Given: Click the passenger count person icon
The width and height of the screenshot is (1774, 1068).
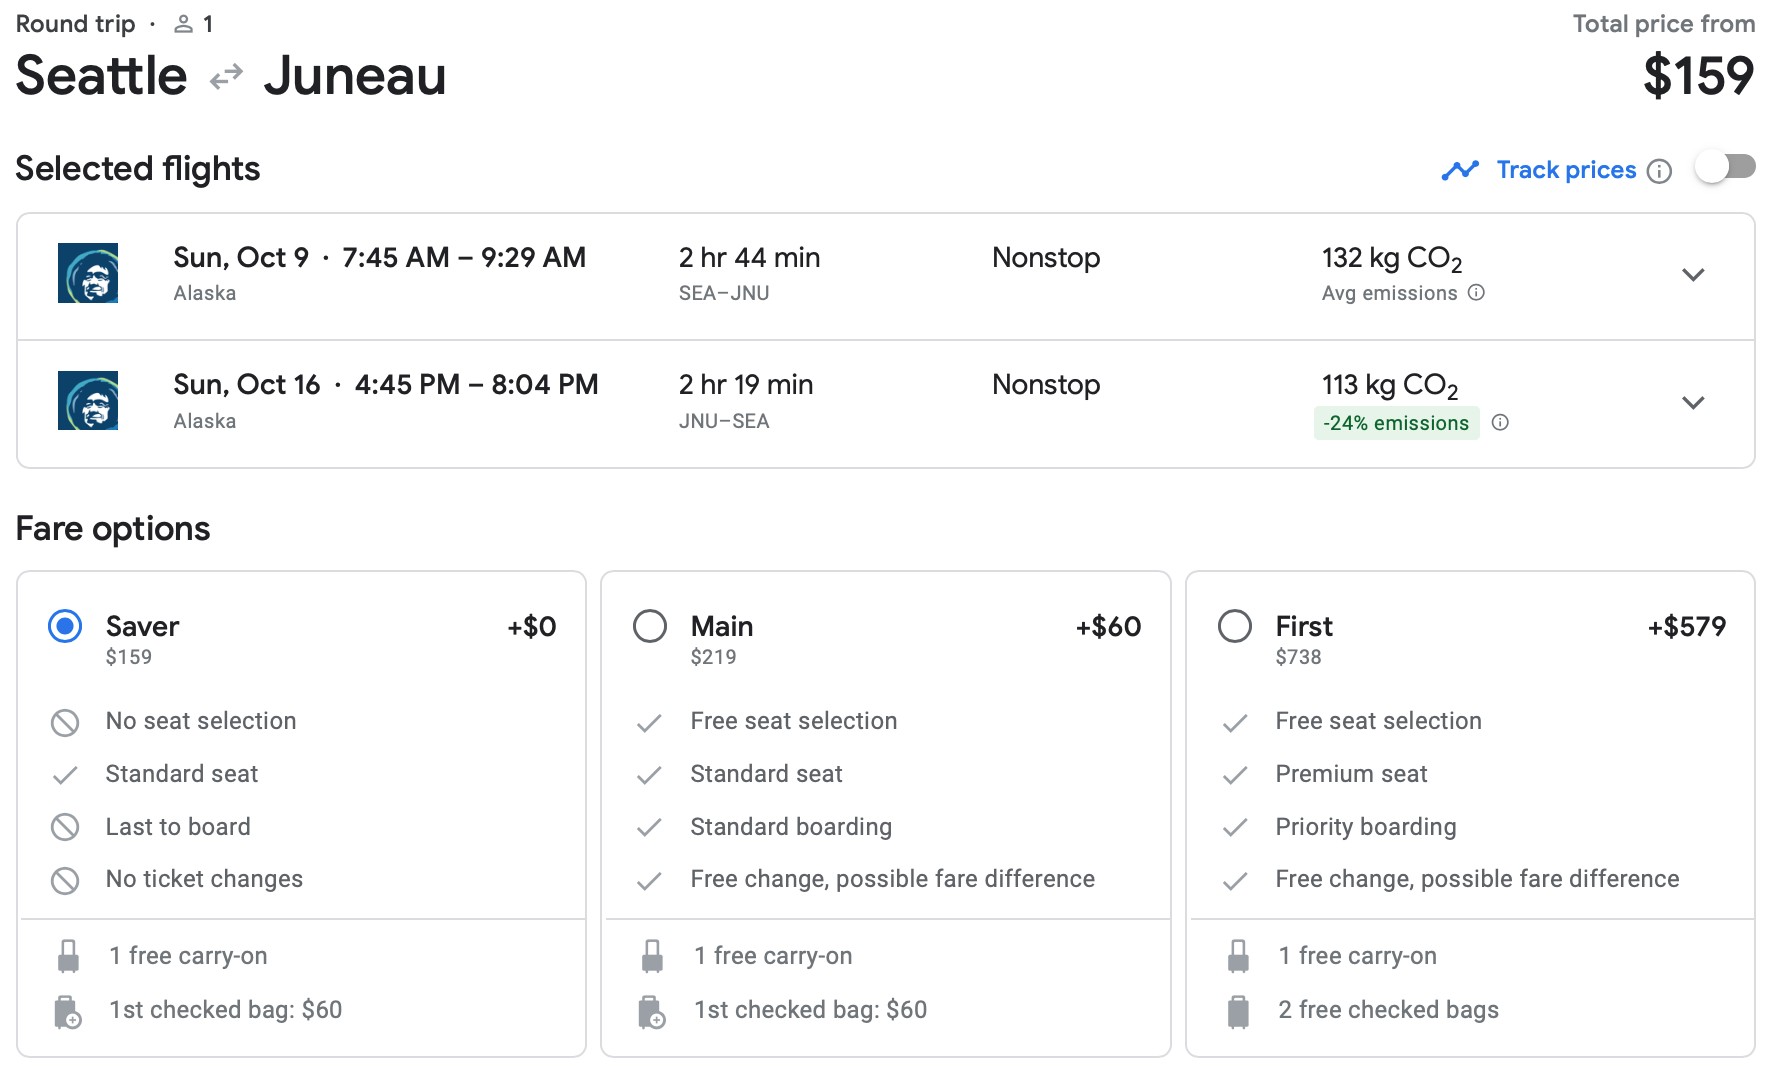Looking at the screenshot, I should [x=183, y=24].
